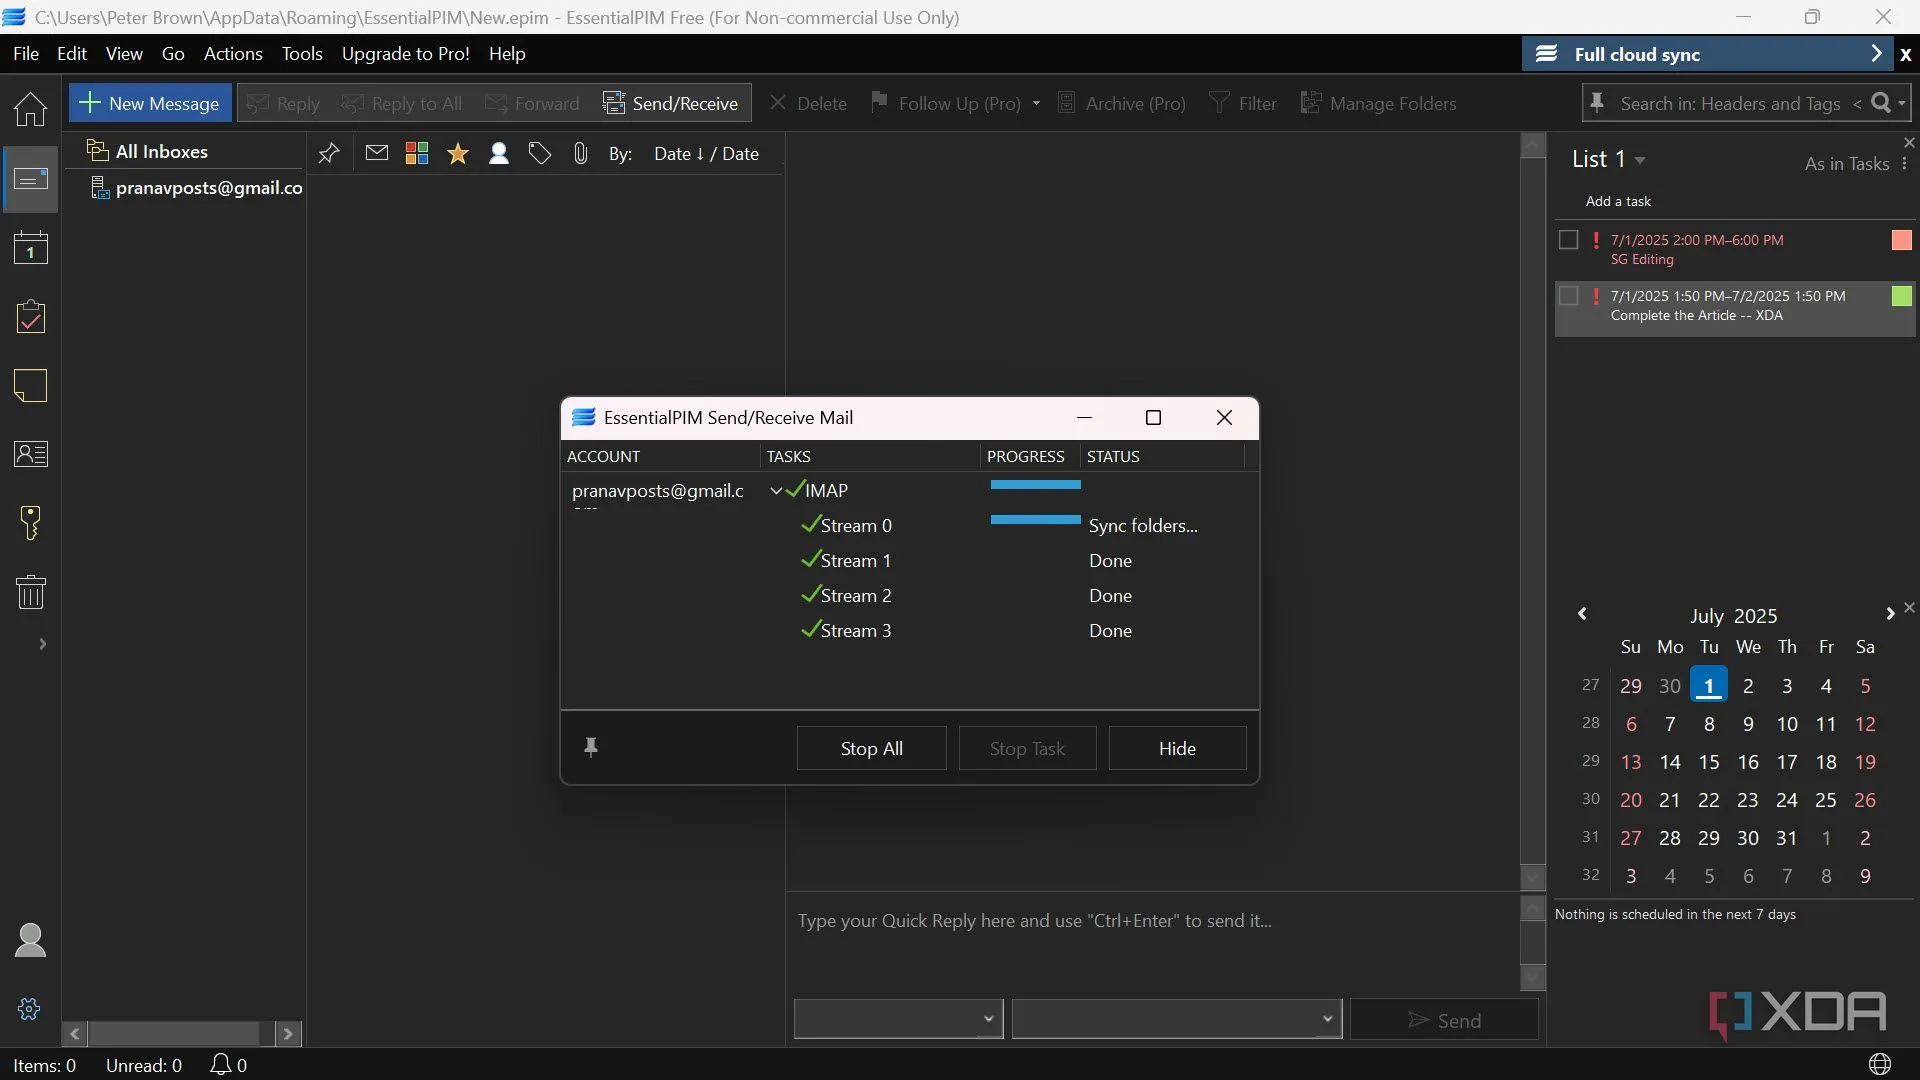Open the Trash module in sidebar

[x=30, y=592]
